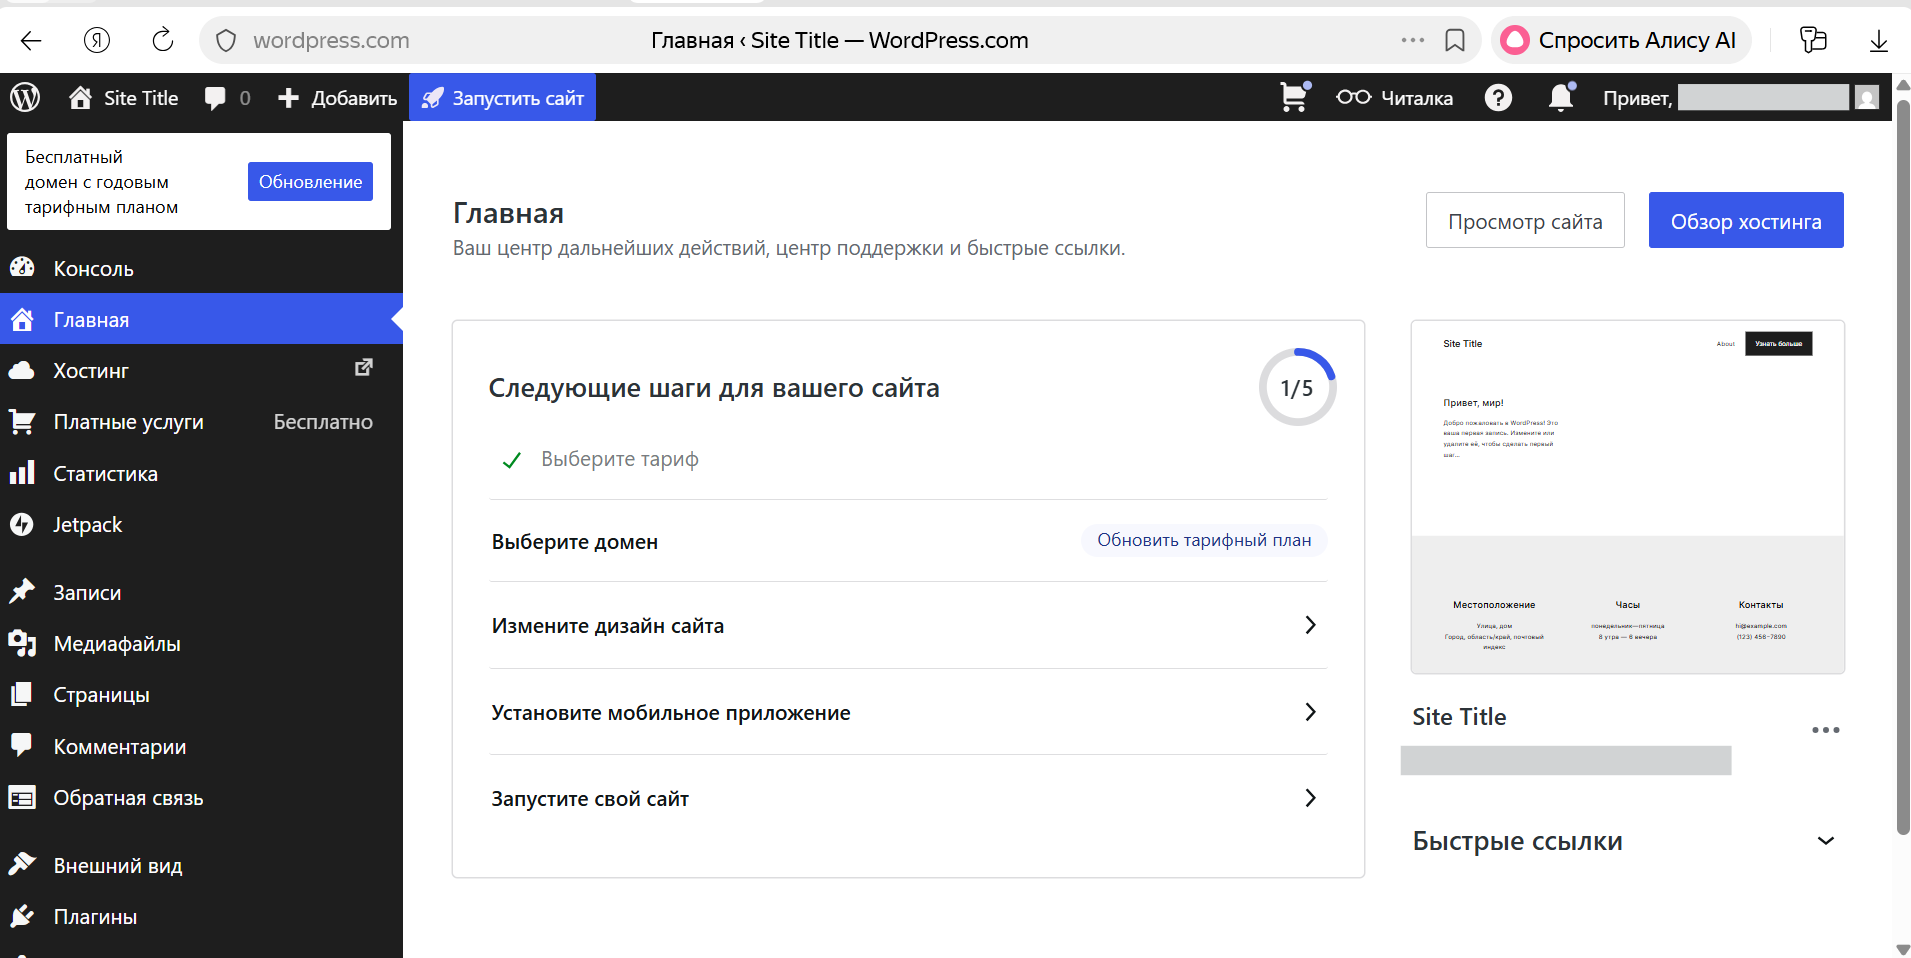Click the 1/5 progress circle
The width and height of the screenshot is (1911, 958).
click(1297, 387)
